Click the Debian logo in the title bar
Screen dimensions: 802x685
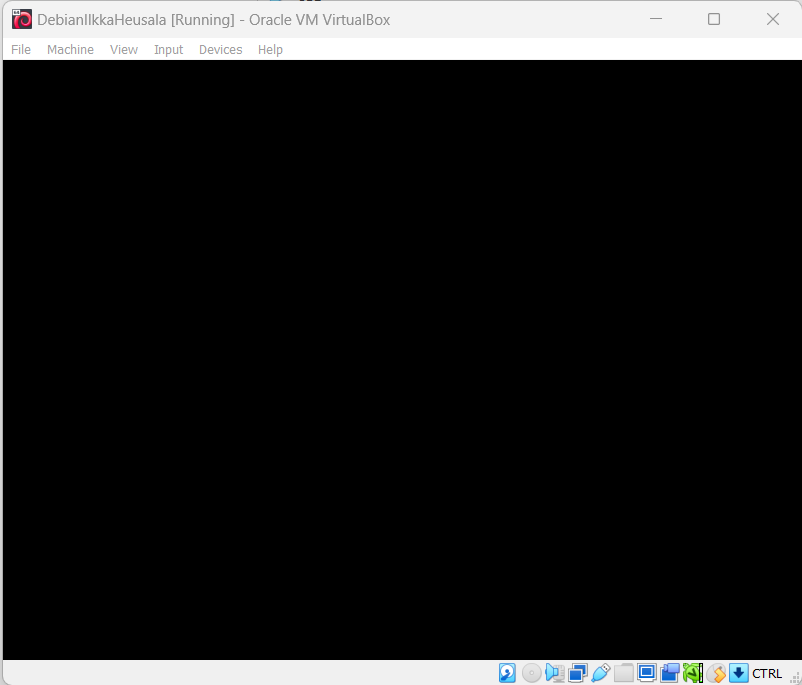point(22,19)
